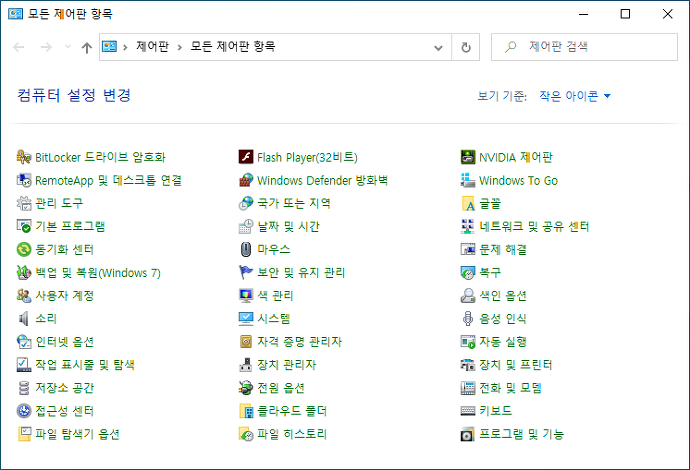Open the Windows Defender 방화벽 brick icon
This screenshot has width=690, height=470.
point(246,180)
